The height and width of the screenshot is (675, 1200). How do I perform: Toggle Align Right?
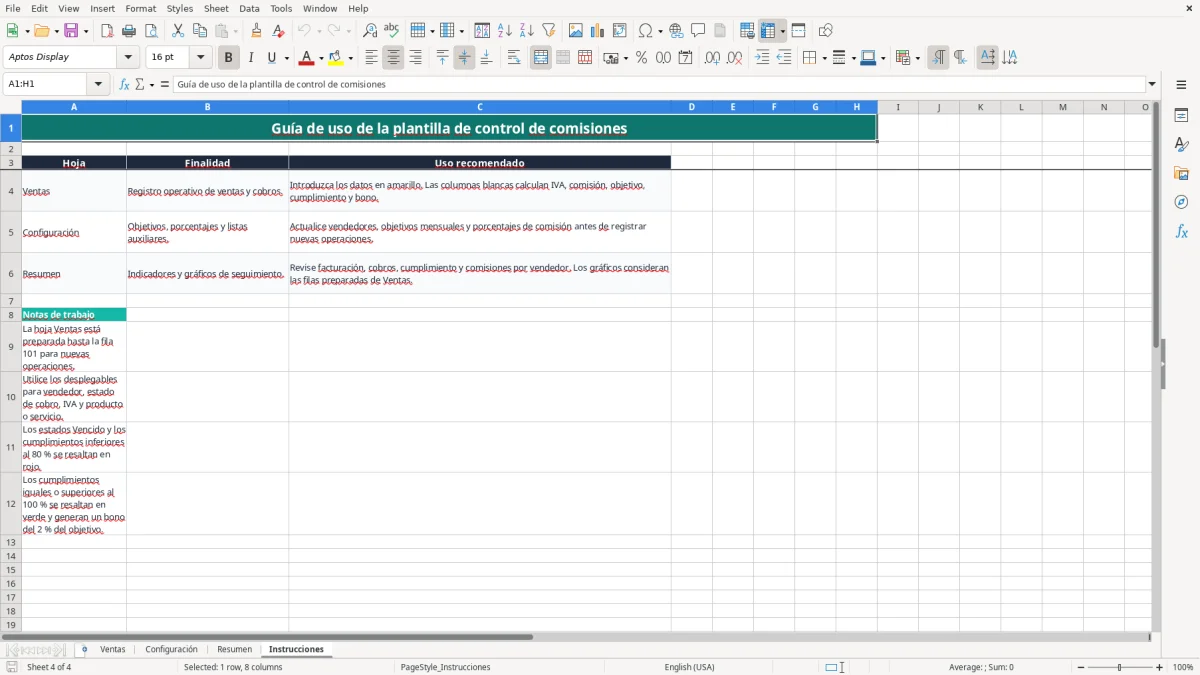[x=415, y=58]
